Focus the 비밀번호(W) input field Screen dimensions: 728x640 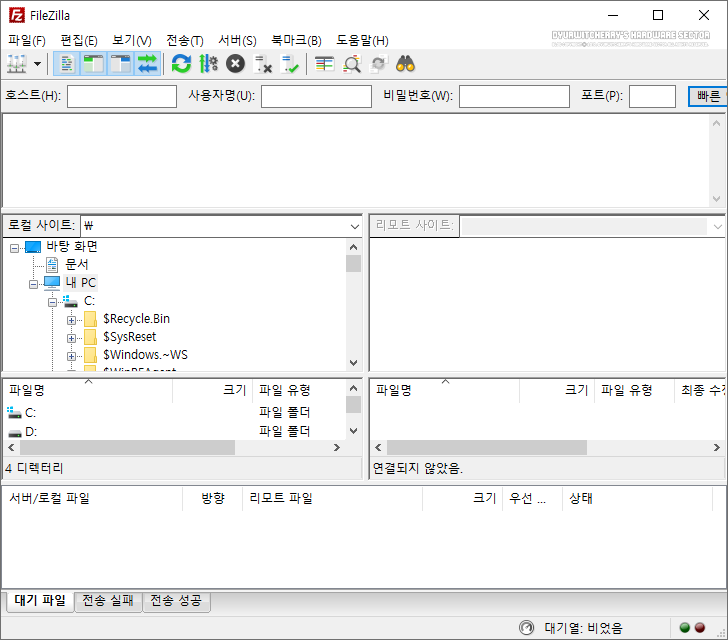(x=514, y=96)
